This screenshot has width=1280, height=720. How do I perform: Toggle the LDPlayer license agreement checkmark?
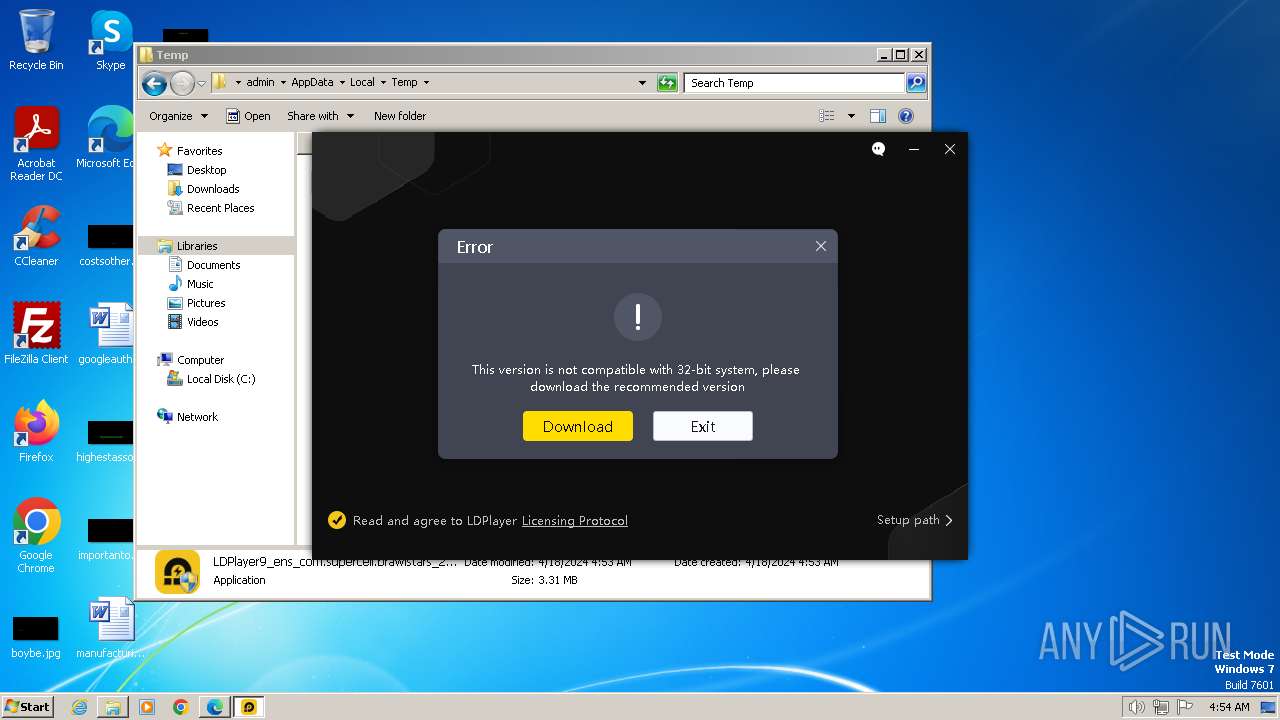click(337, 520)
